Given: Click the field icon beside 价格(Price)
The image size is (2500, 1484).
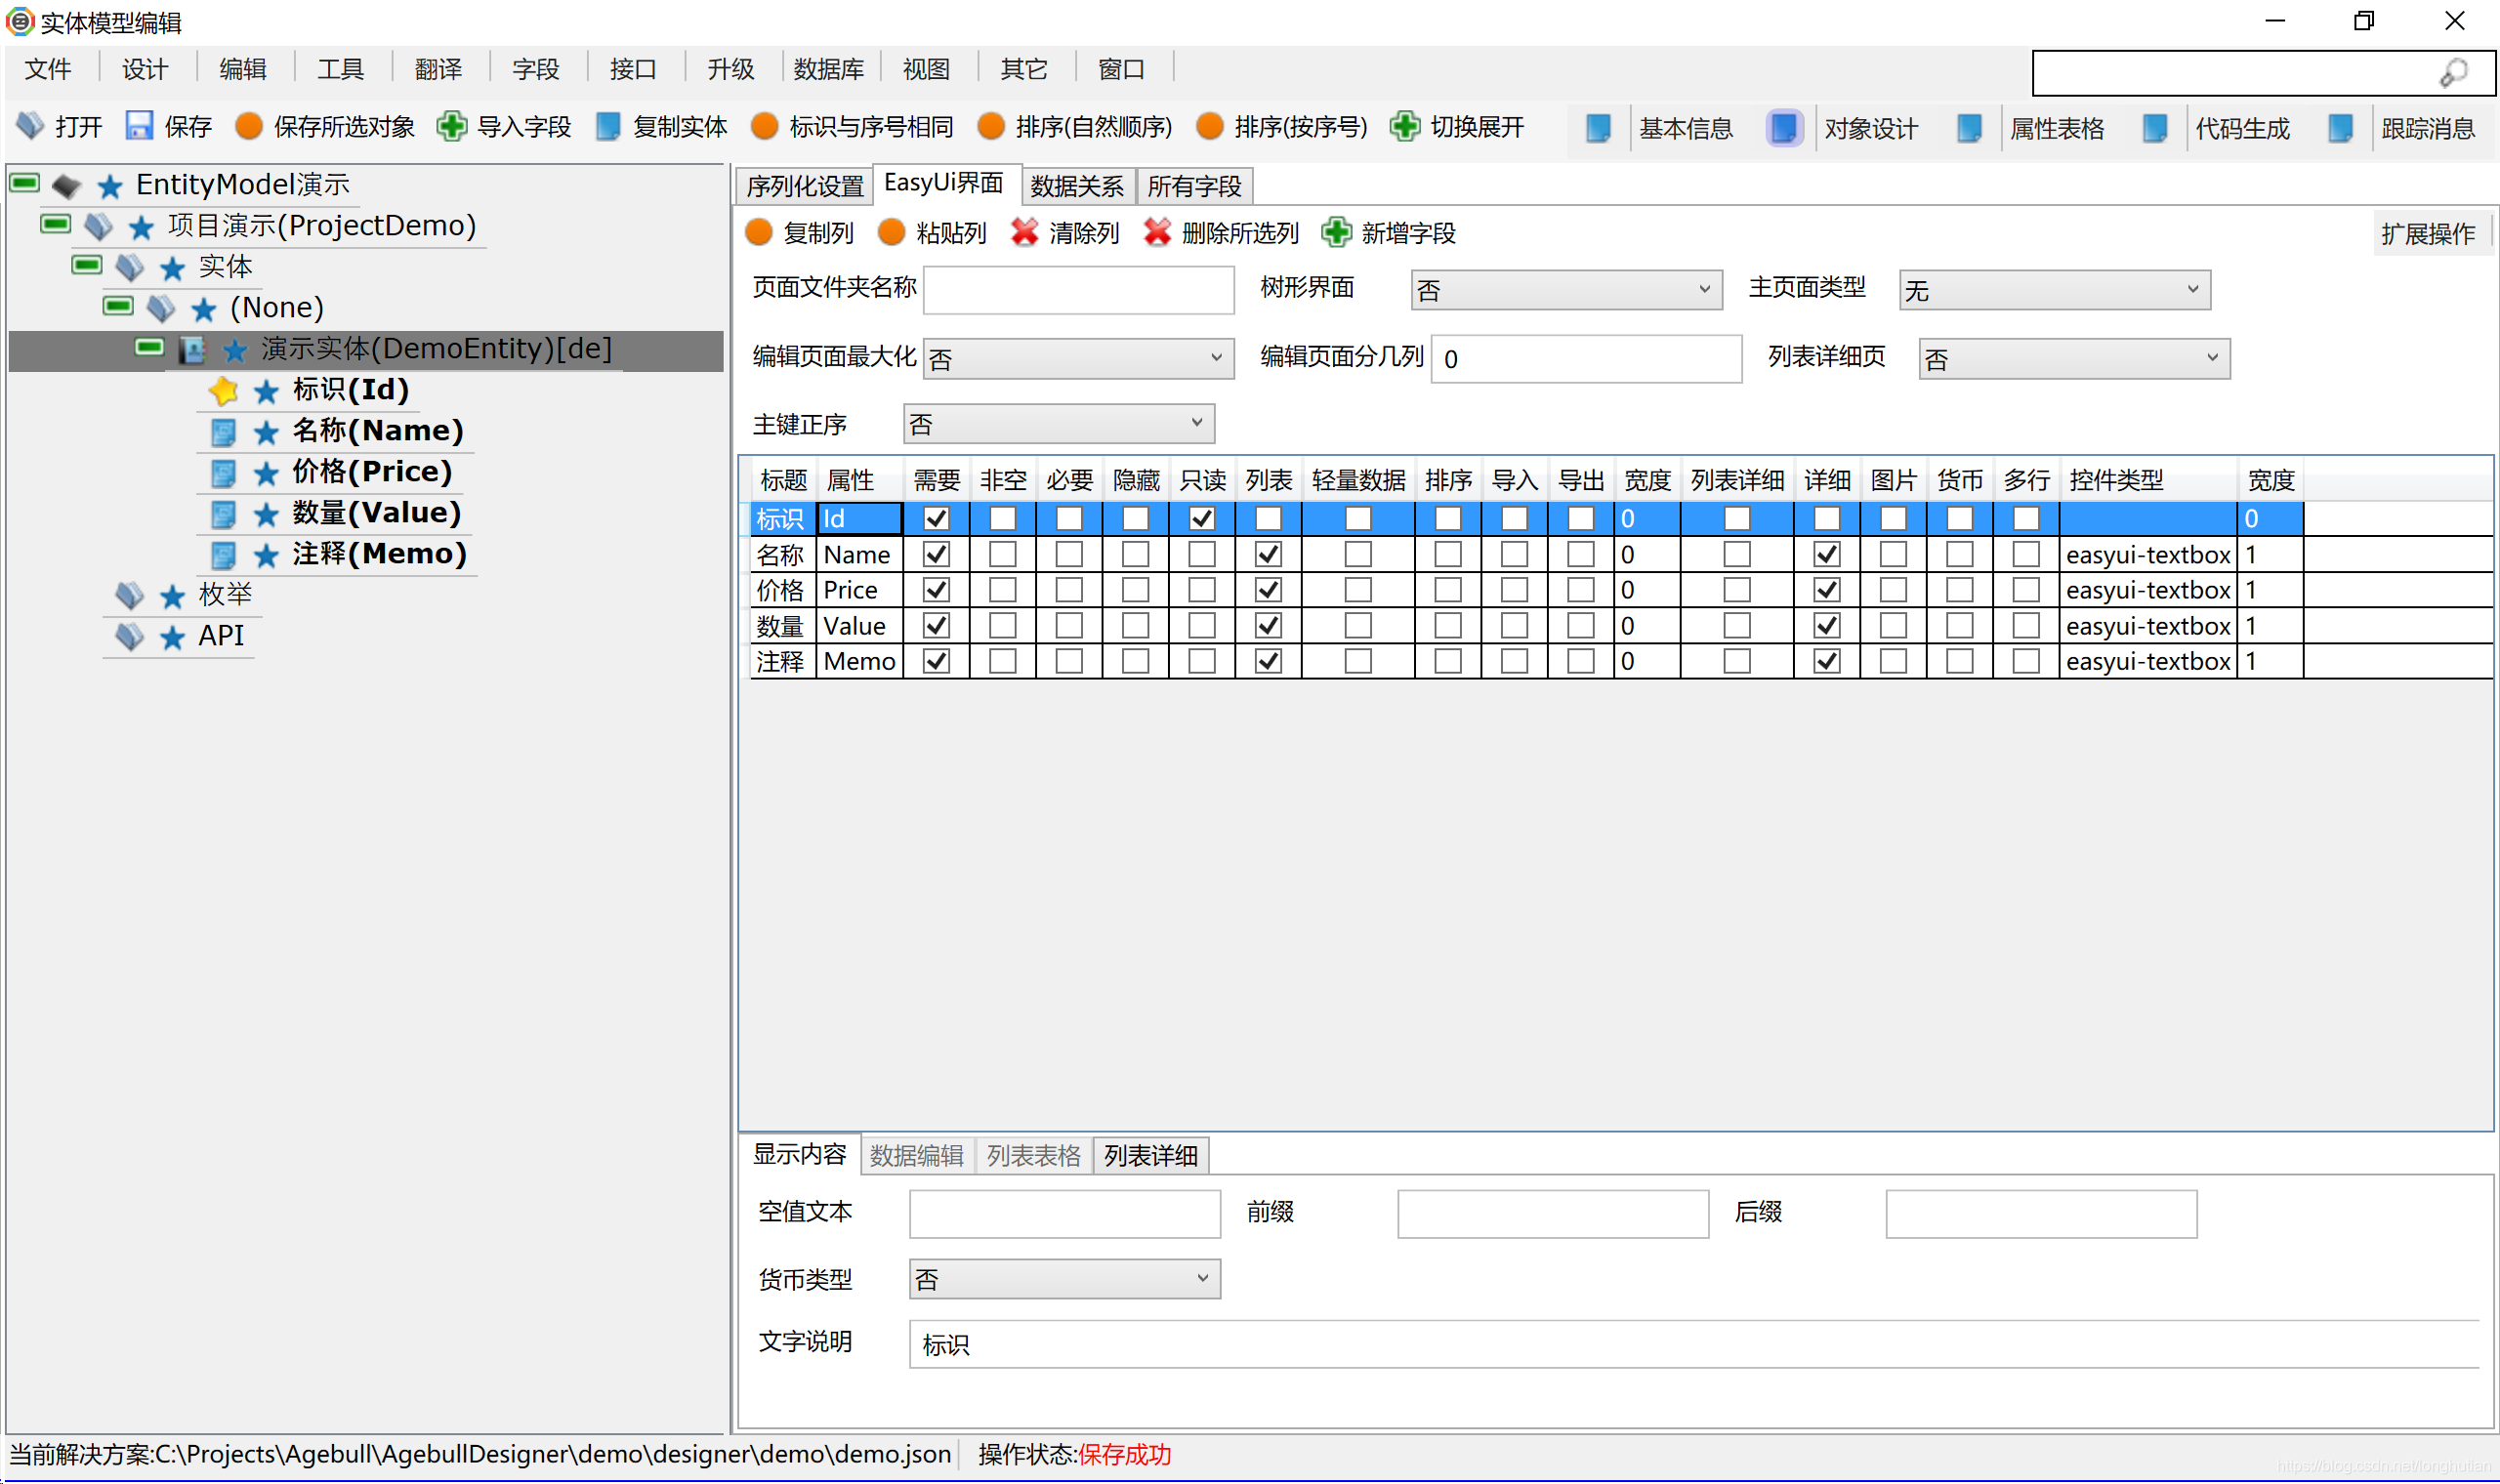Looking at the screenshot, I should 224,473.
